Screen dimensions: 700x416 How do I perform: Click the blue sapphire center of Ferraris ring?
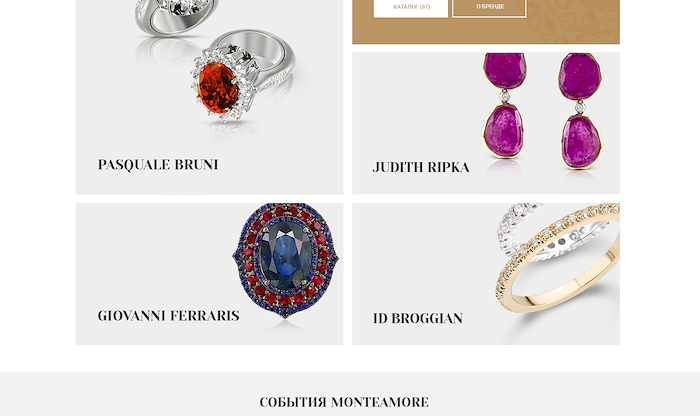click(286, 256)
